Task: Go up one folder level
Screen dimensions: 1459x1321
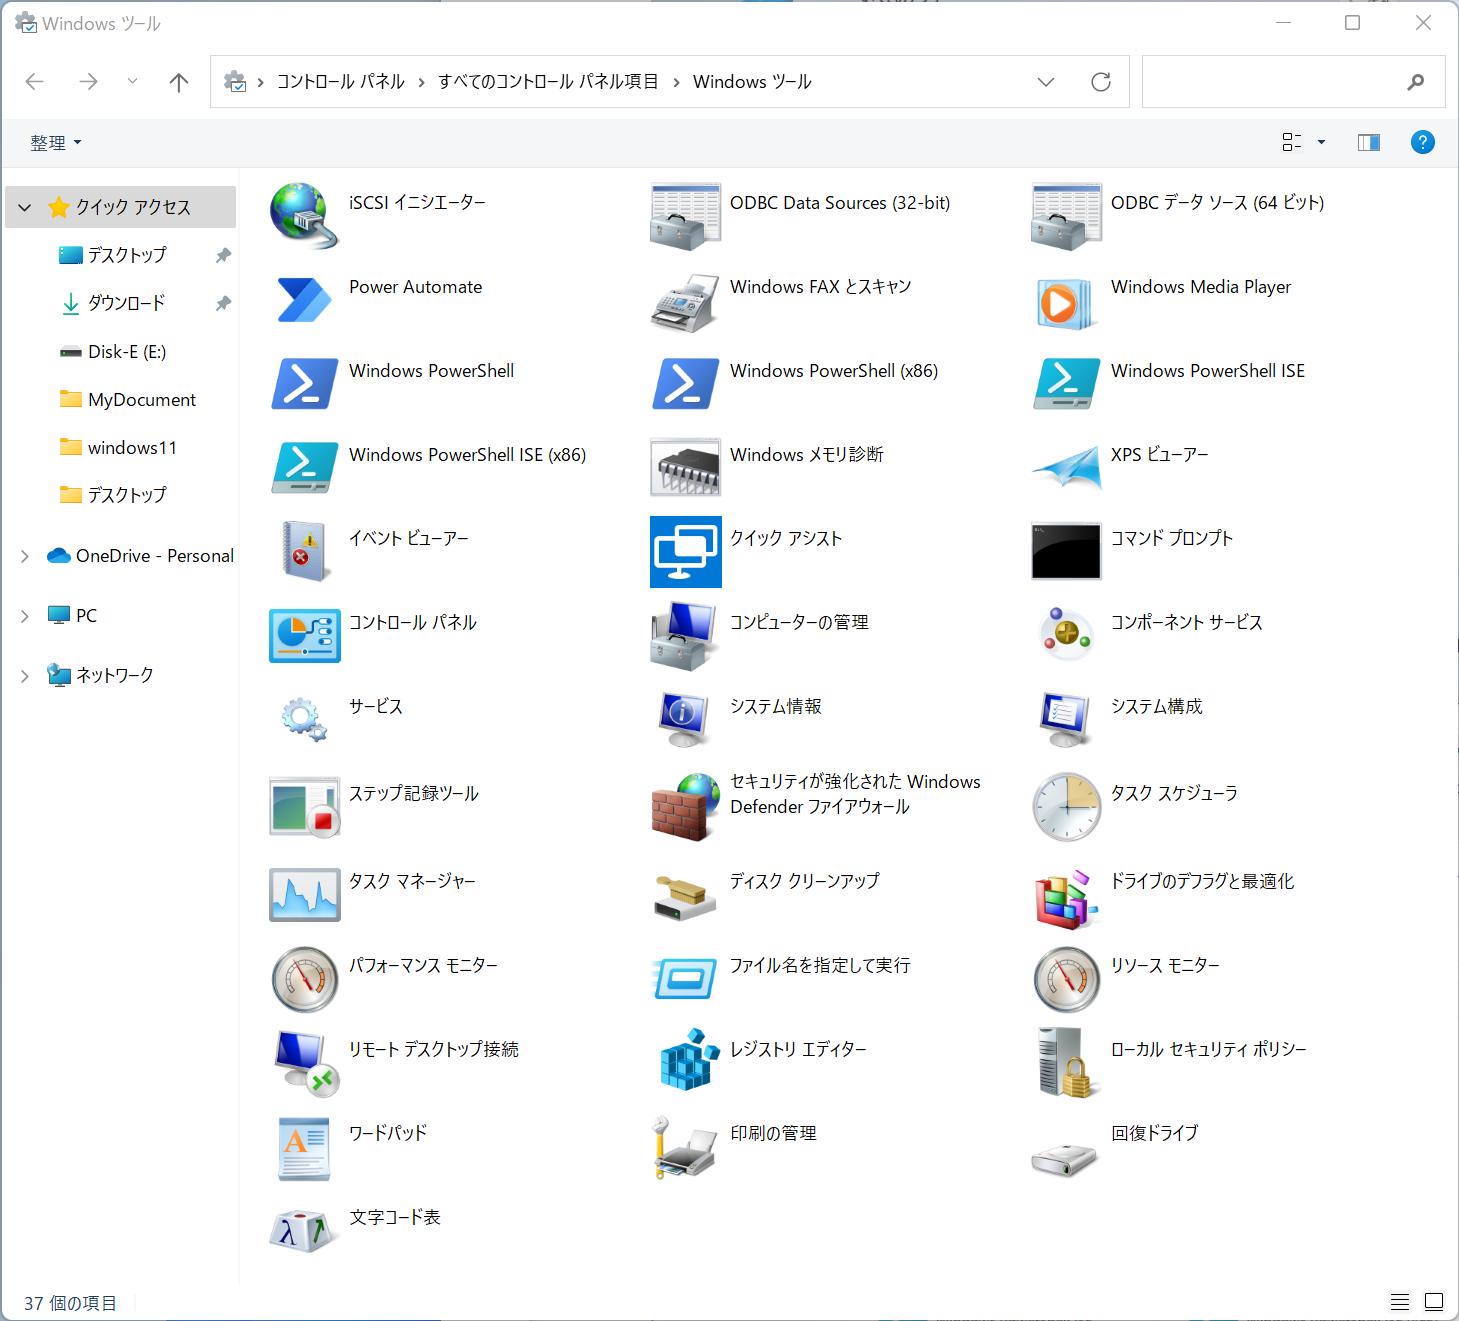Action: click(x=179, y=82)
